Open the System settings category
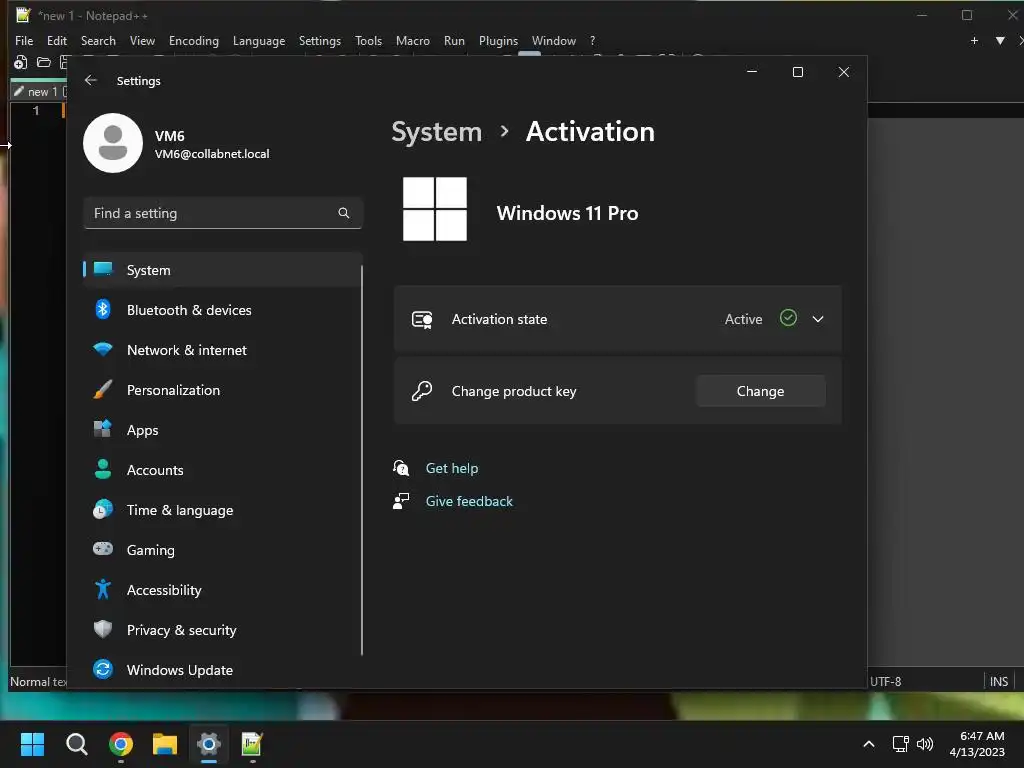 tap(222, 270)
